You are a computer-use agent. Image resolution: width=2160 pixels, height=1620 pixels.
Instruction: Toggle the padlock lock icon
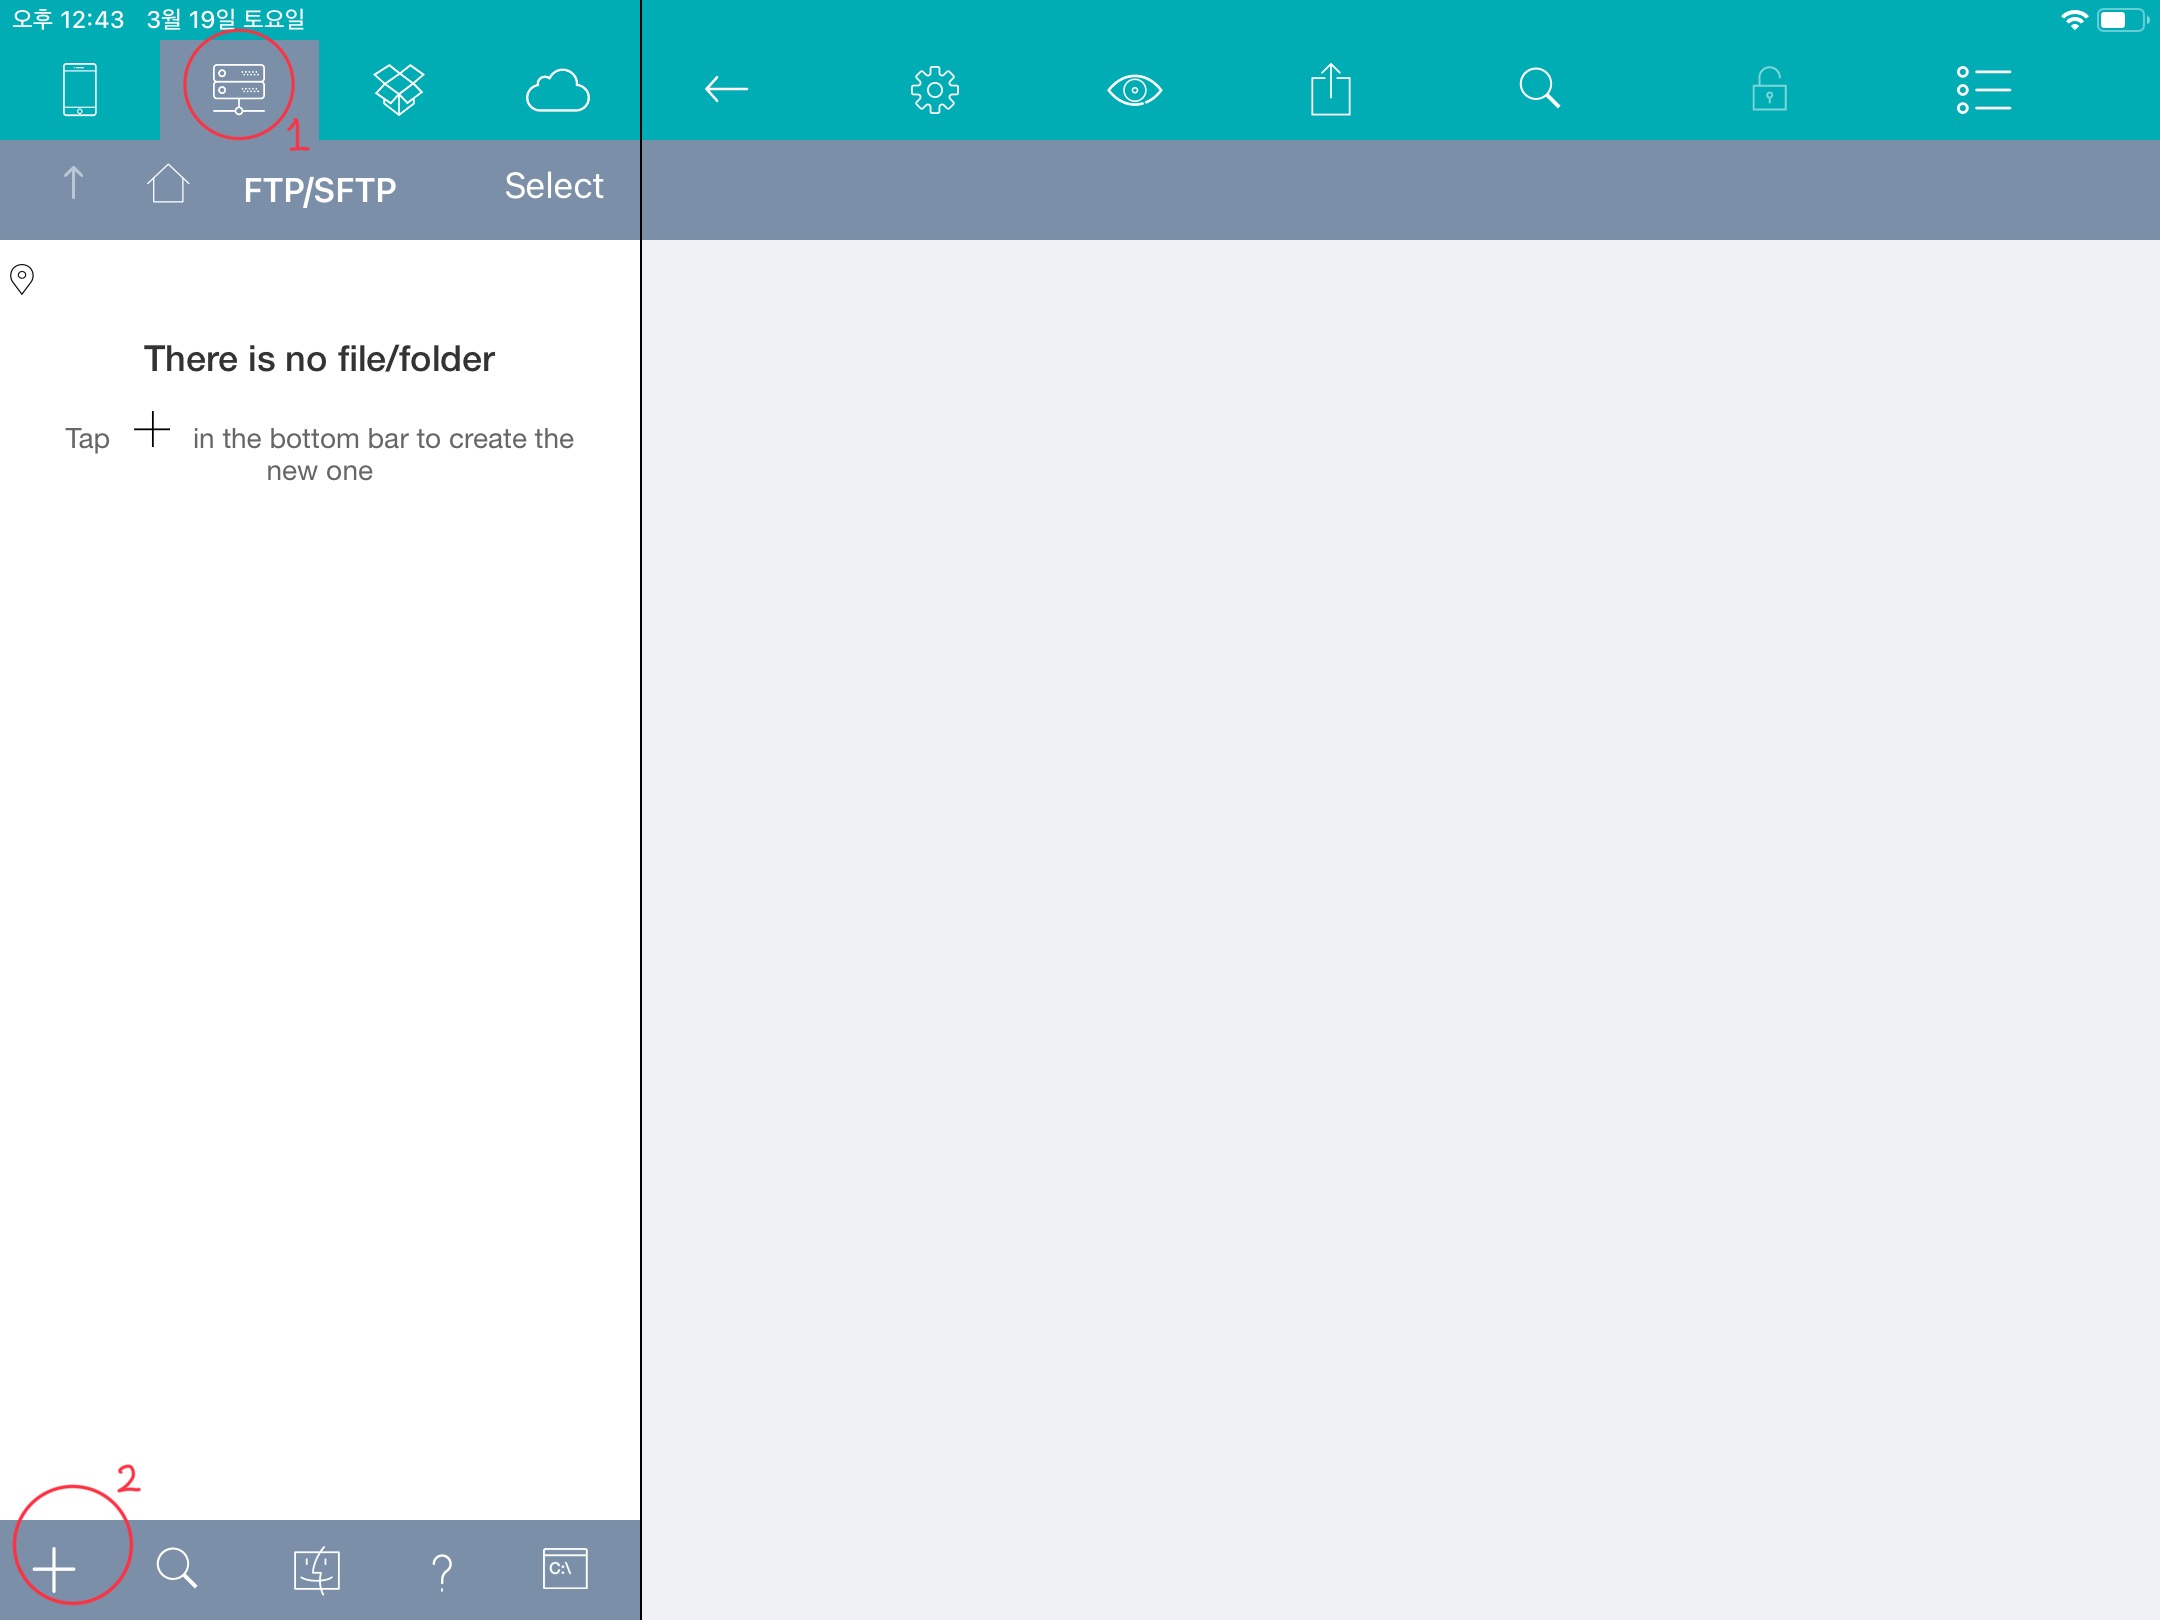click(1769, 90)
